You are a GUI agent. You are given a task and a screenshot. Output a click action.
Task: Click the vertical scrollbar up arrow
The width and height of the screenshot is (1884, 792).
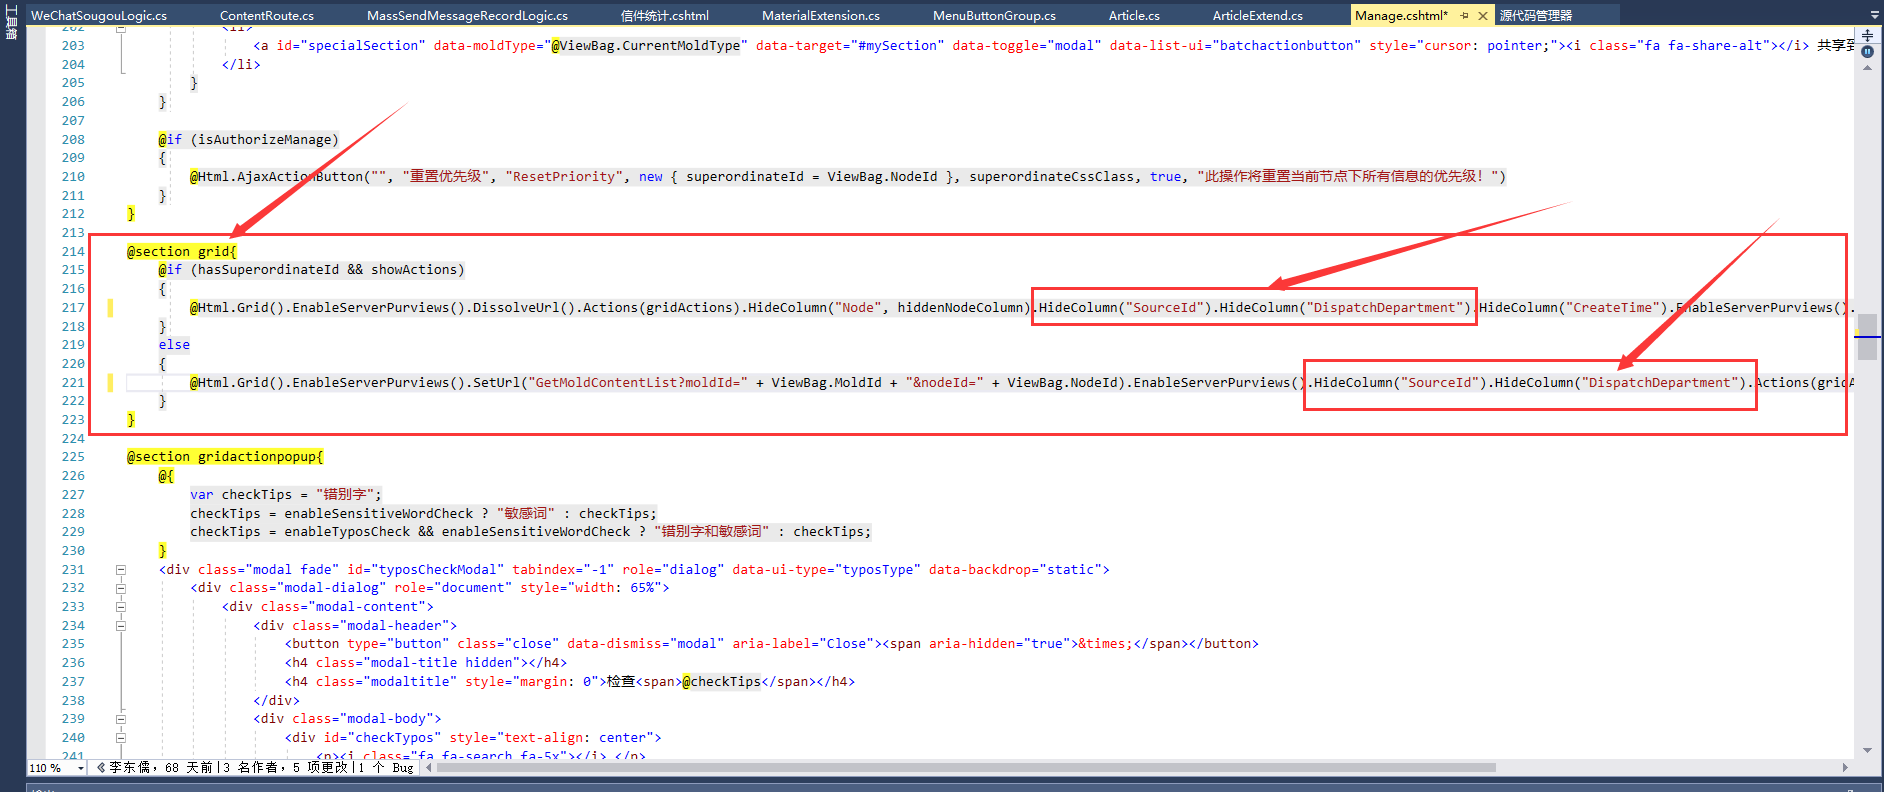(x=1867, y=68)
